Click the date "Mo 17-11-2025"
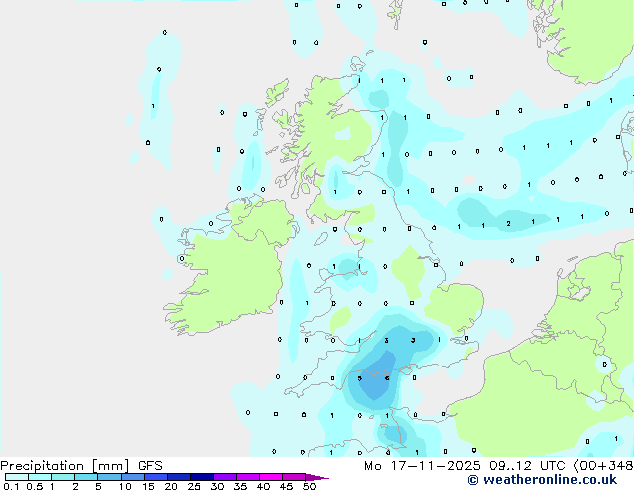 click(423, 466)
